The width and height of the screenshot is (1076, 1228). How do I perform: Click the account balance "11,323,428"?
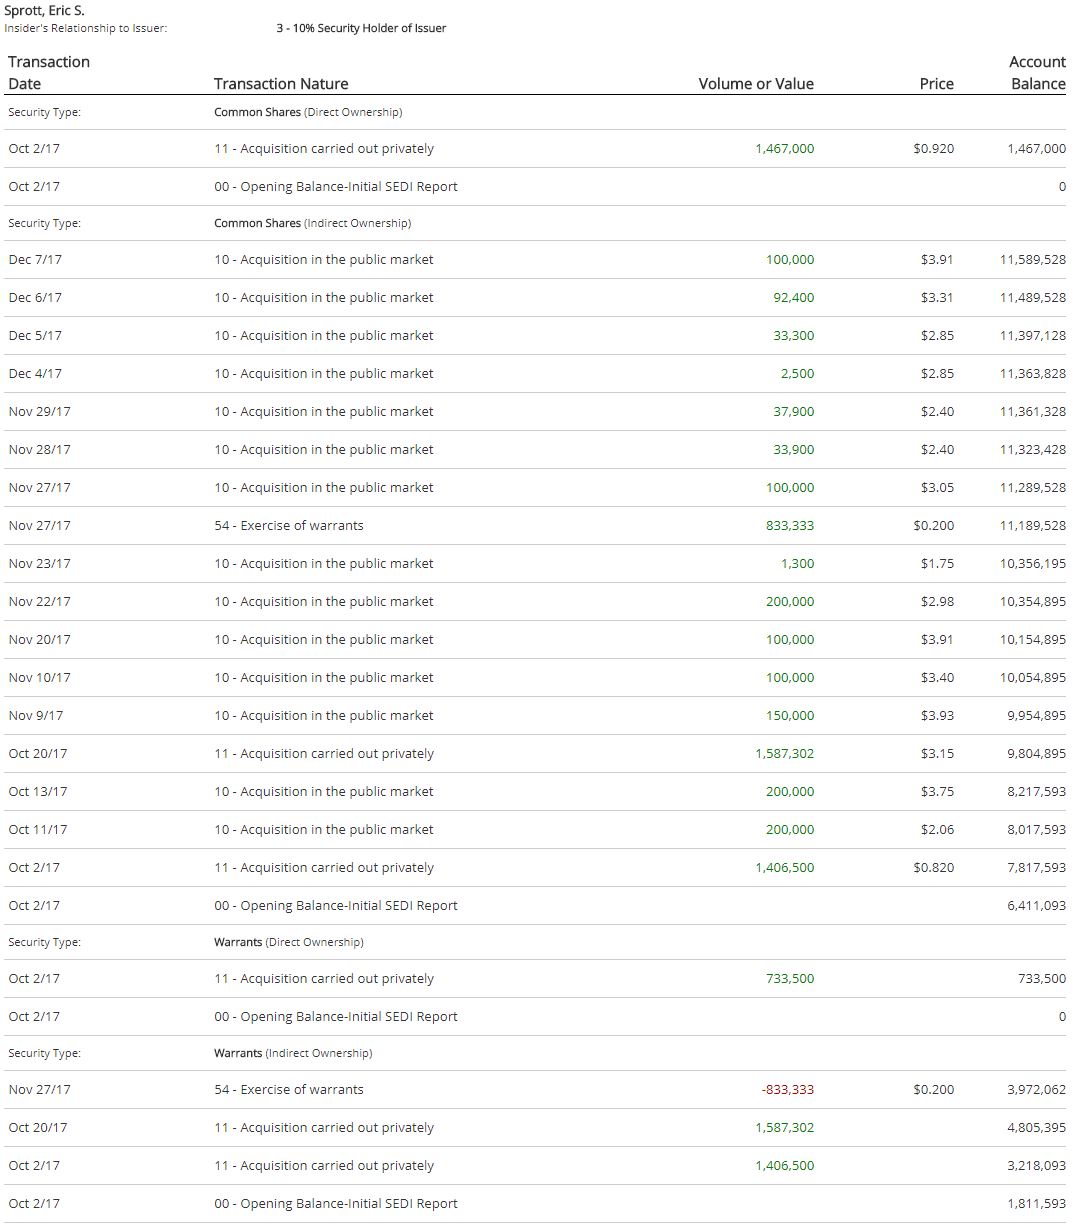(1033, 450)
